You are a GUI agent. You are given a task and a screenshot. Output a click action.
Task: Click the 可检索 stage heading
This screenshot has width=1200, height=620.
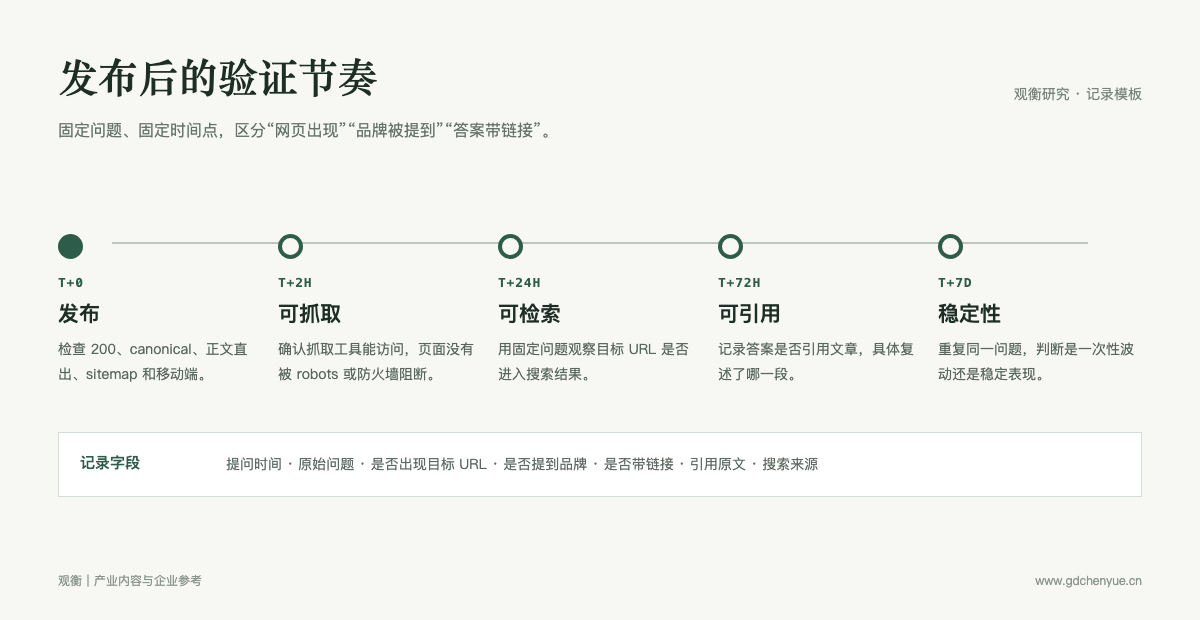point(529,314)
